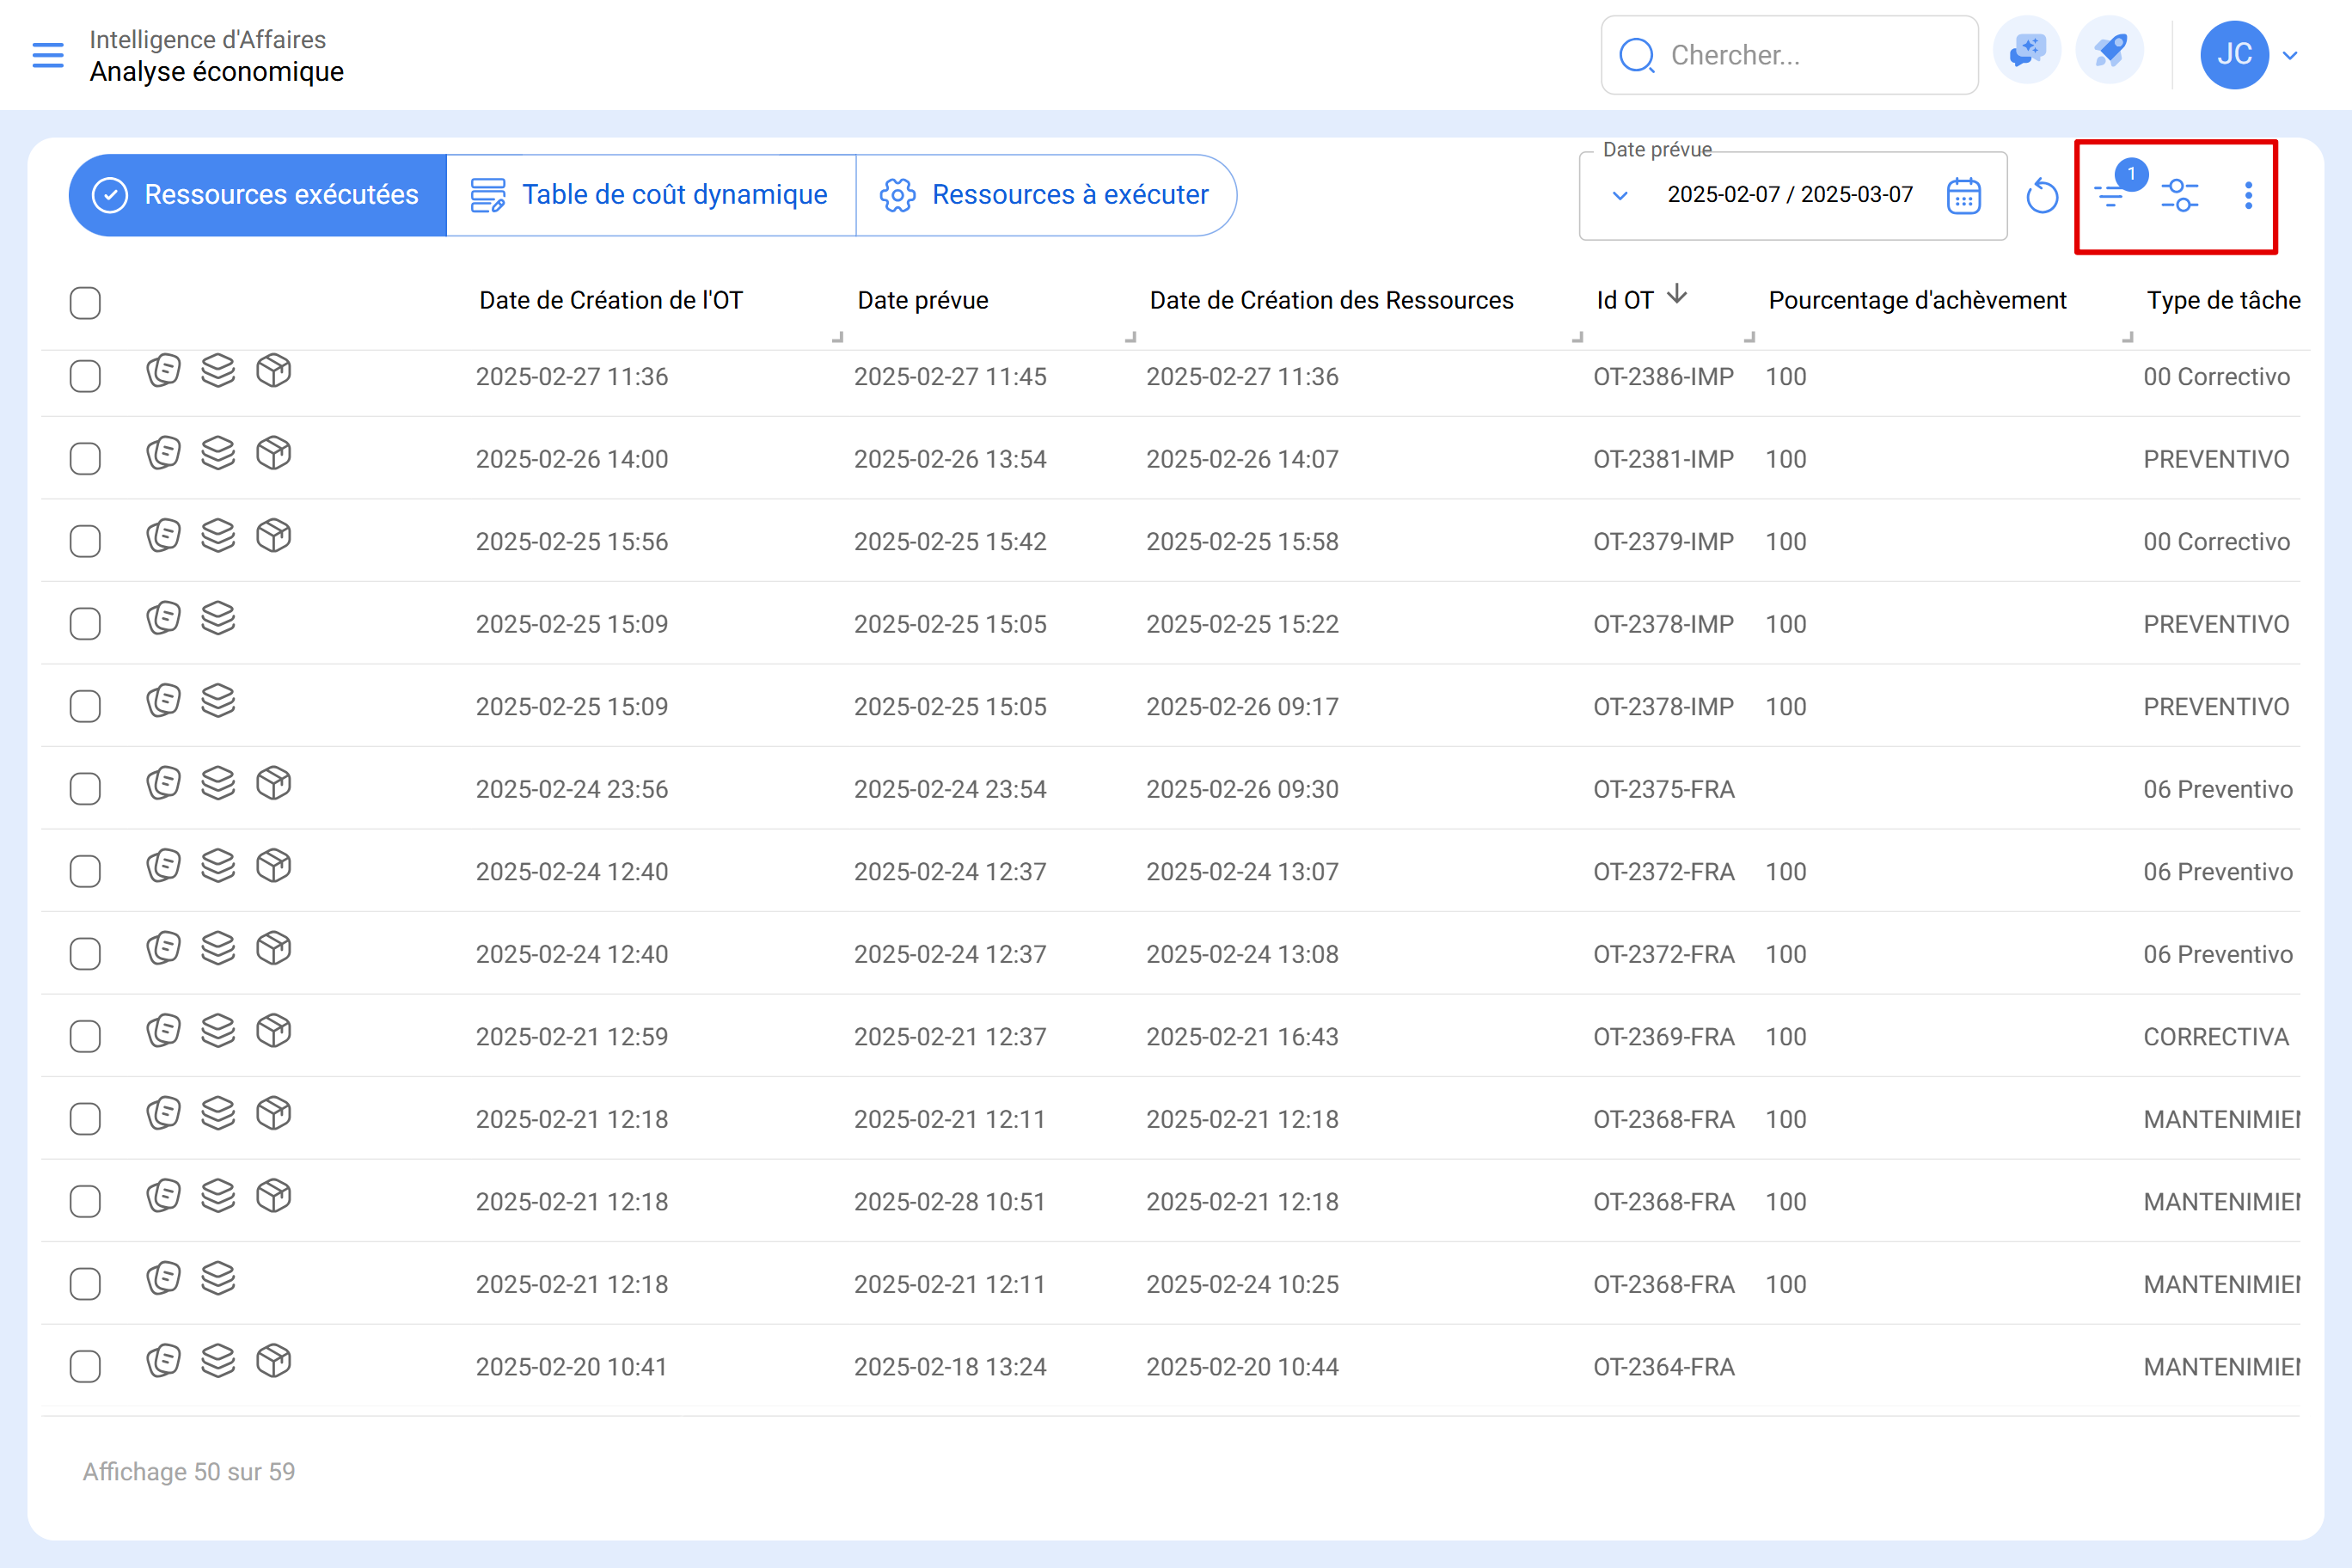This screenshot has width=2352, height=1568.
Task: Click the Id OT sort arrow
Action: click(1677, 295)
